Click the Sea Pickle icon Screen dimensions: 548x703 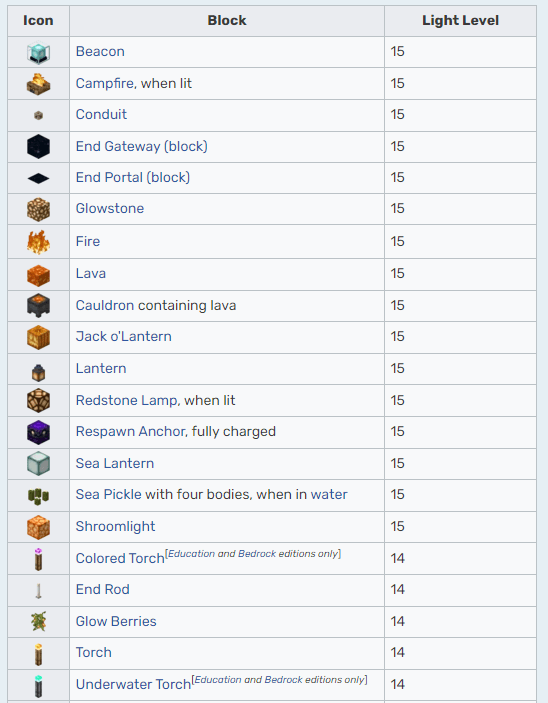[x=38, y=496]
